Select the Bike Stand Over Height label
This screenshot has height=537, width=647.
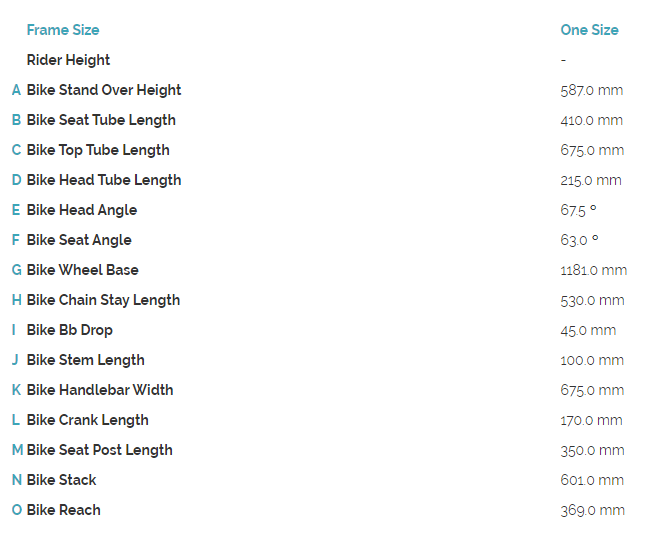tap(104, 90)
